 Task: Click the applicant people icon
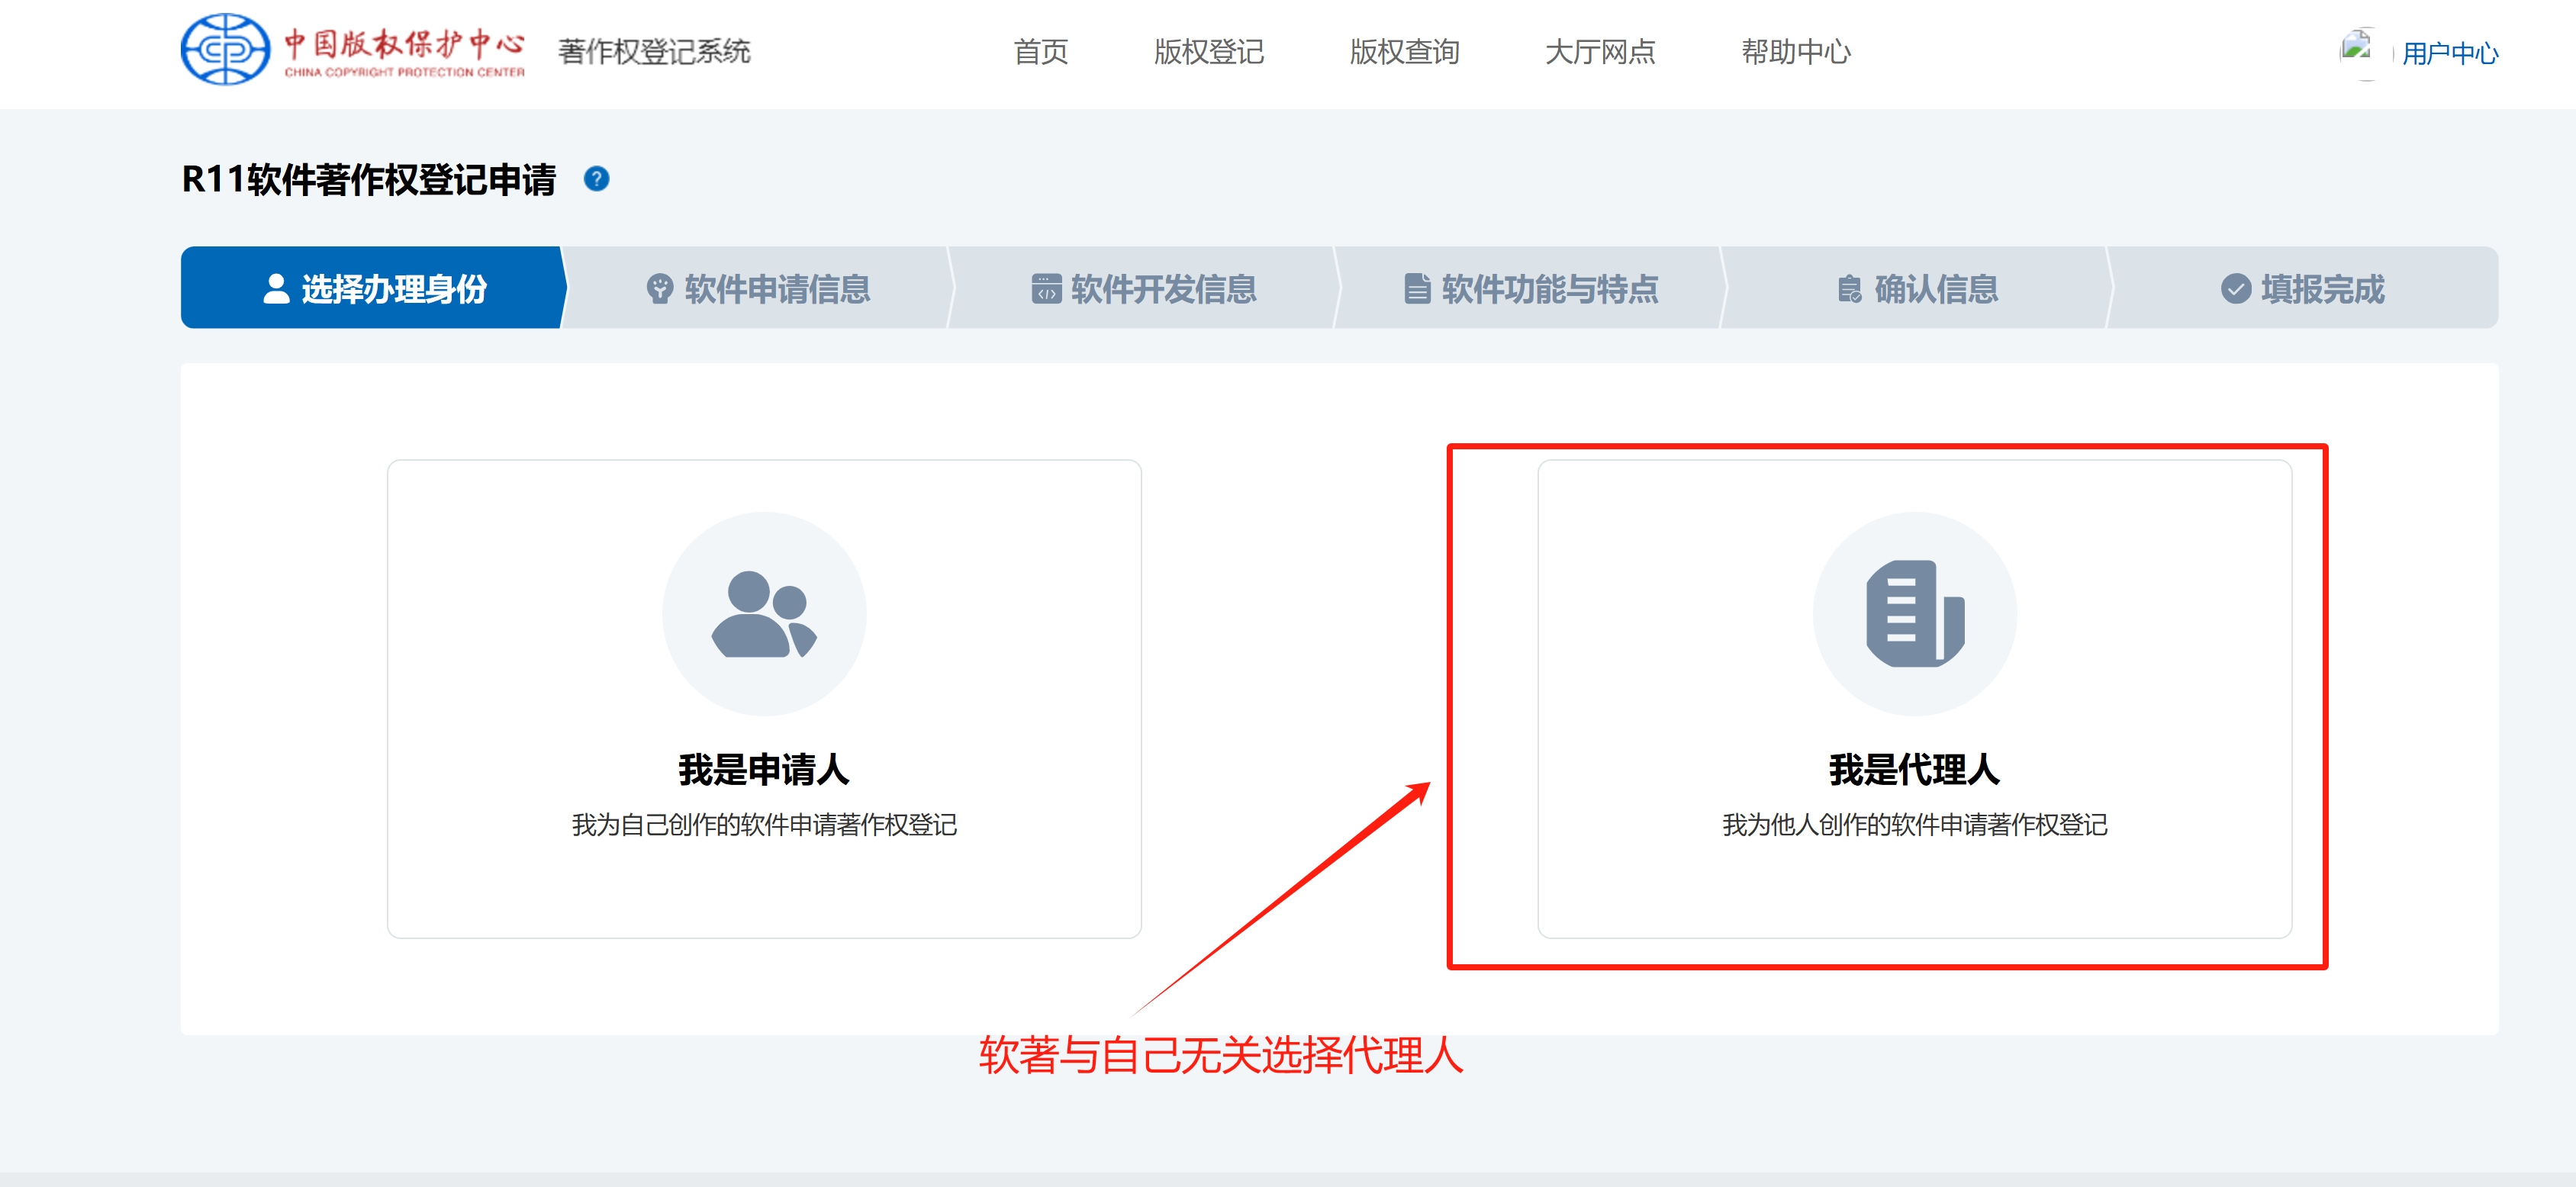pos(764,614)
